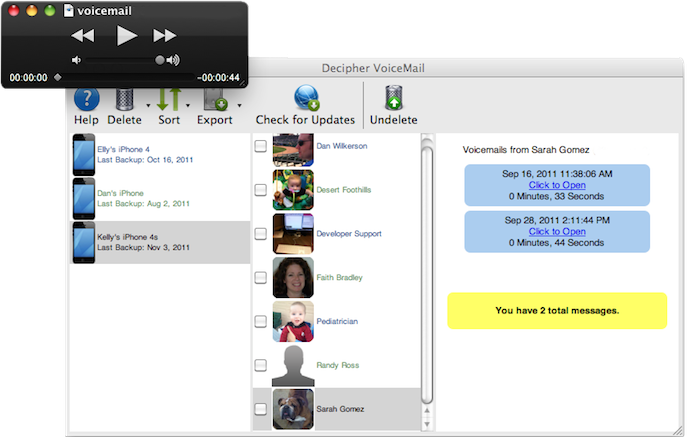Open the Export dropdown arrow
Image resolution: width=688 pixels, height=441 pixels.
point(240,106)
